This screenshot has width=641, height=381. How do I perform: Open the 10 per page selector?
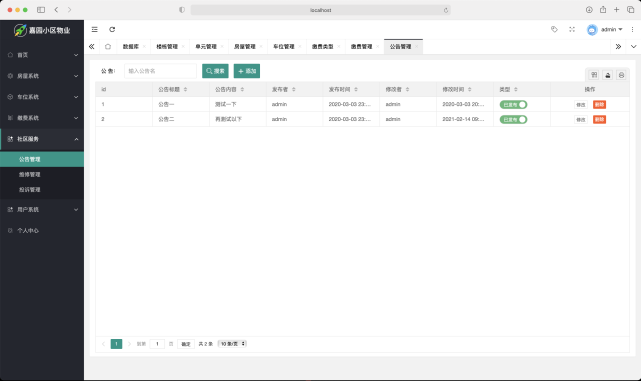coord(232,344)
